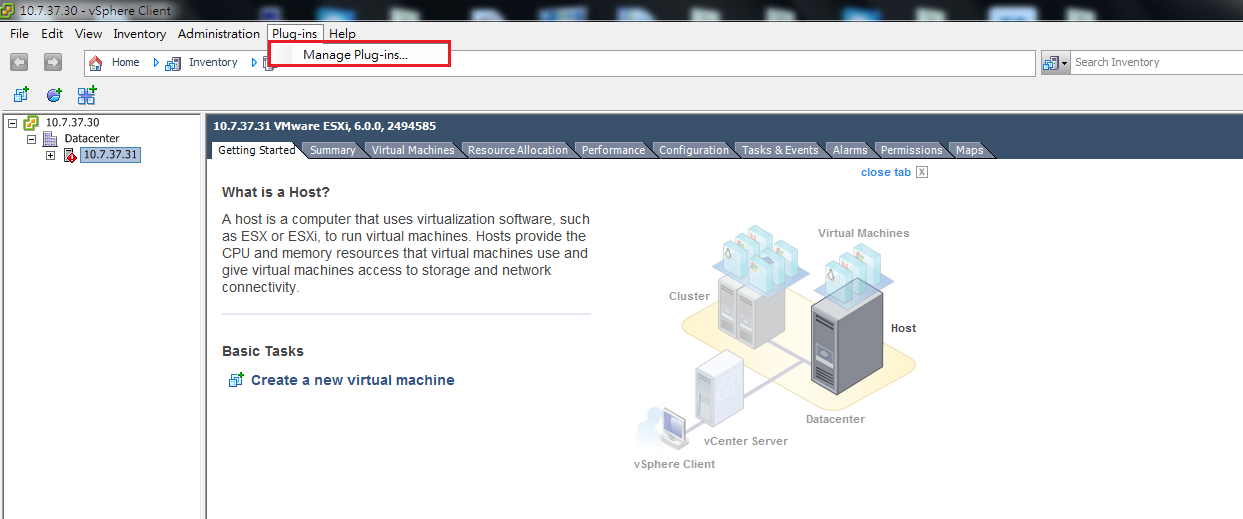Switch to the Summary tab
This screenshot has width=1243, height=519.
click(x=332, y=150)
